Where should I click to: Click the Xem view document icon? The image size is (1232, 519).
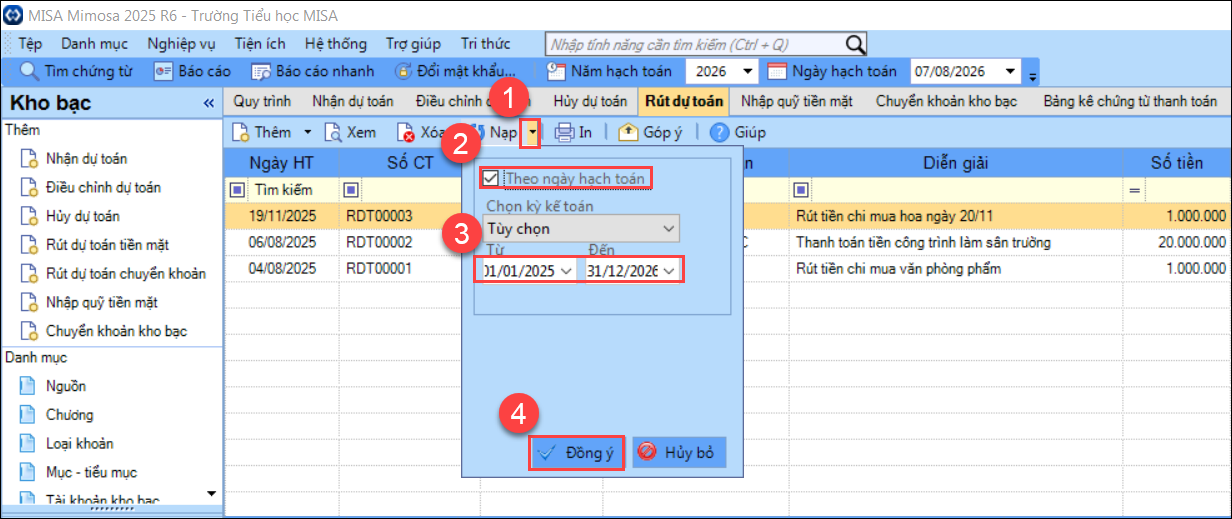coord(332,132)
